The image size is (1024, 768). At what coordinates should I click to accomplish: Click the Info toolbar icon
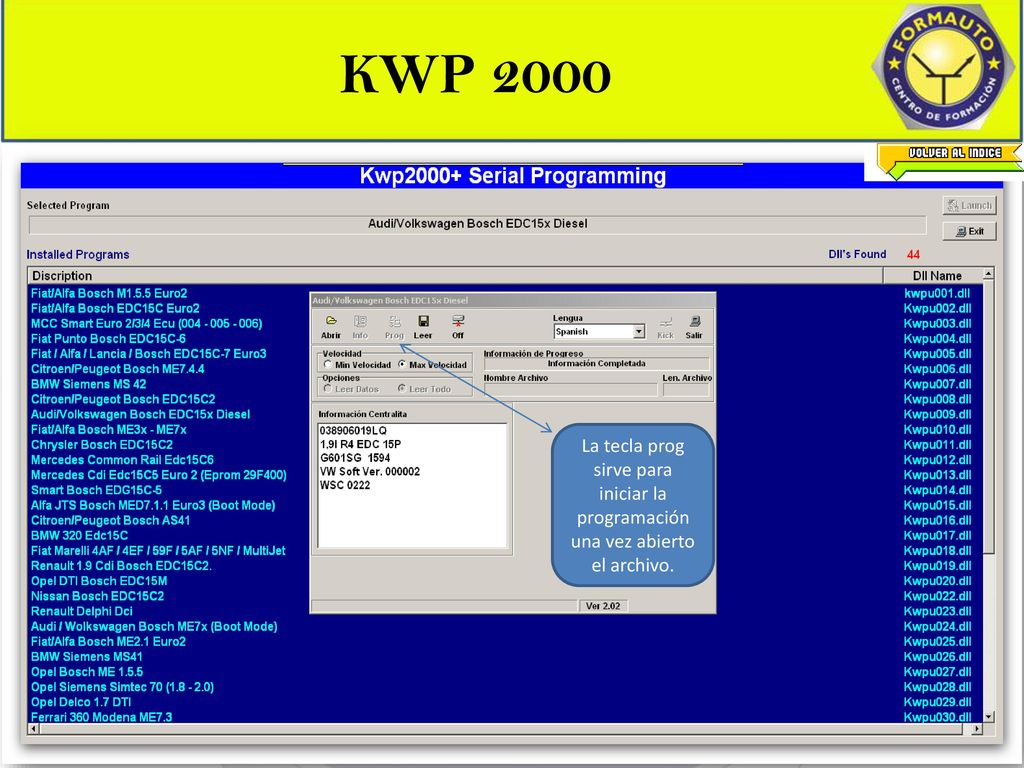click(360, 327)
